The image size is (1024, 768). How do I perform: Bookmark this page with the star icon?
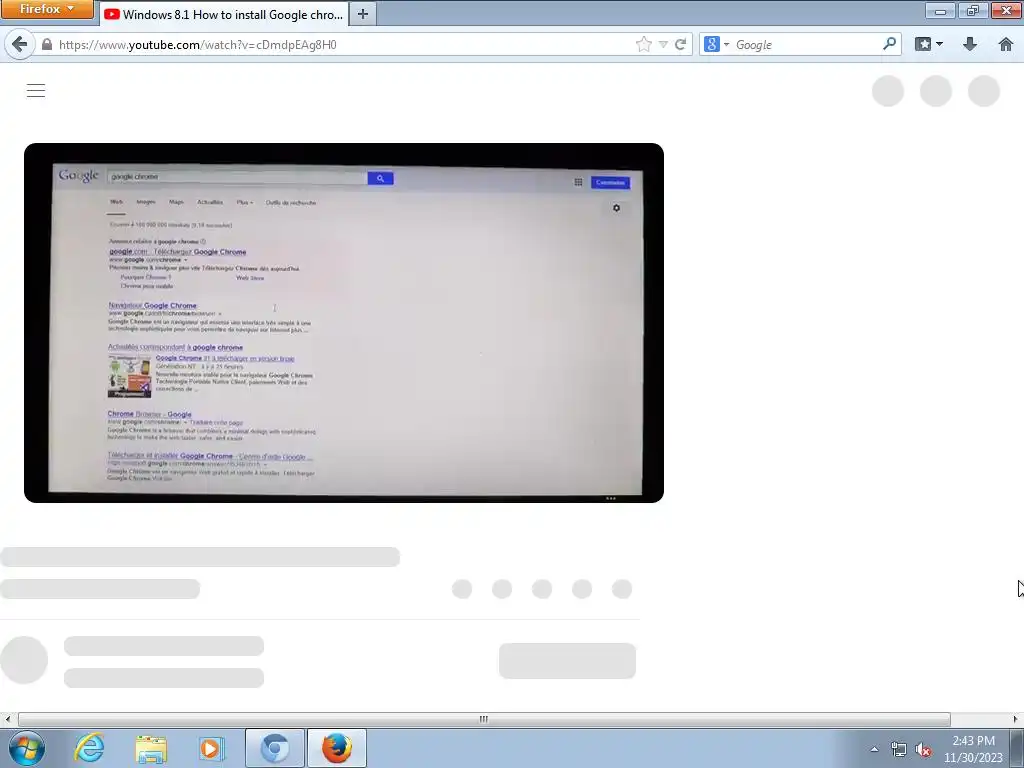tap(643, 44)
